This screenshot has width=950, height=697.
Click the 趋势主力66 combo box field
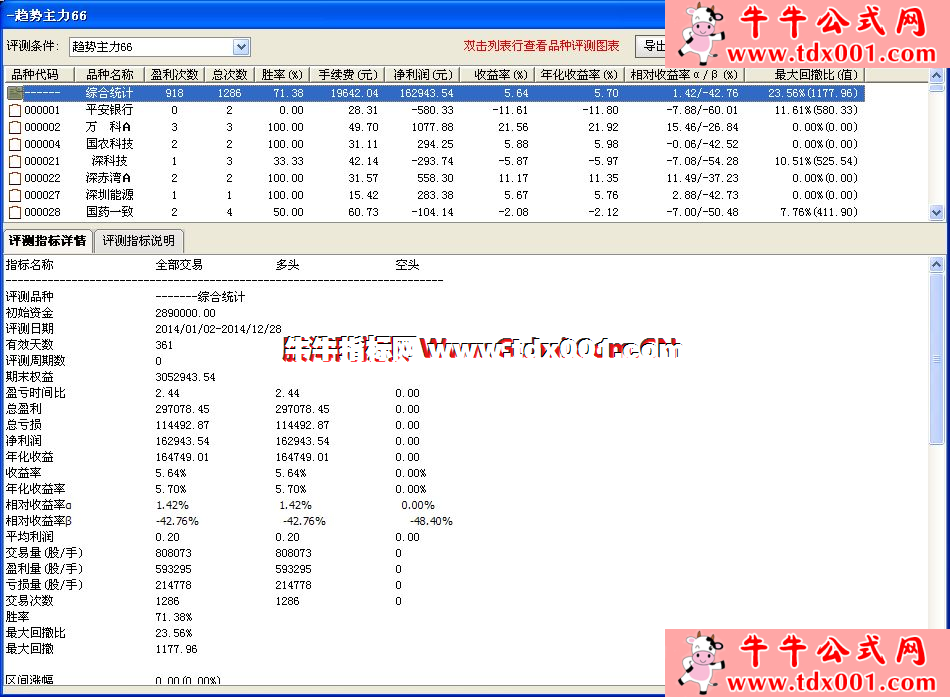pos(159,47)
